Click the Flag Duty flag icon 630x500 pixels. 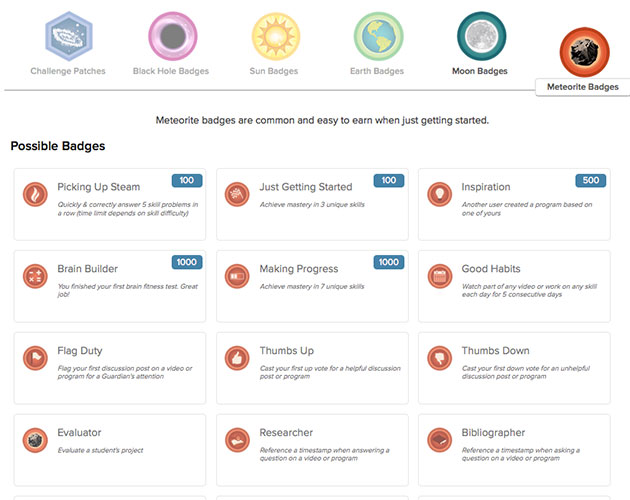(x=36, y=357)
